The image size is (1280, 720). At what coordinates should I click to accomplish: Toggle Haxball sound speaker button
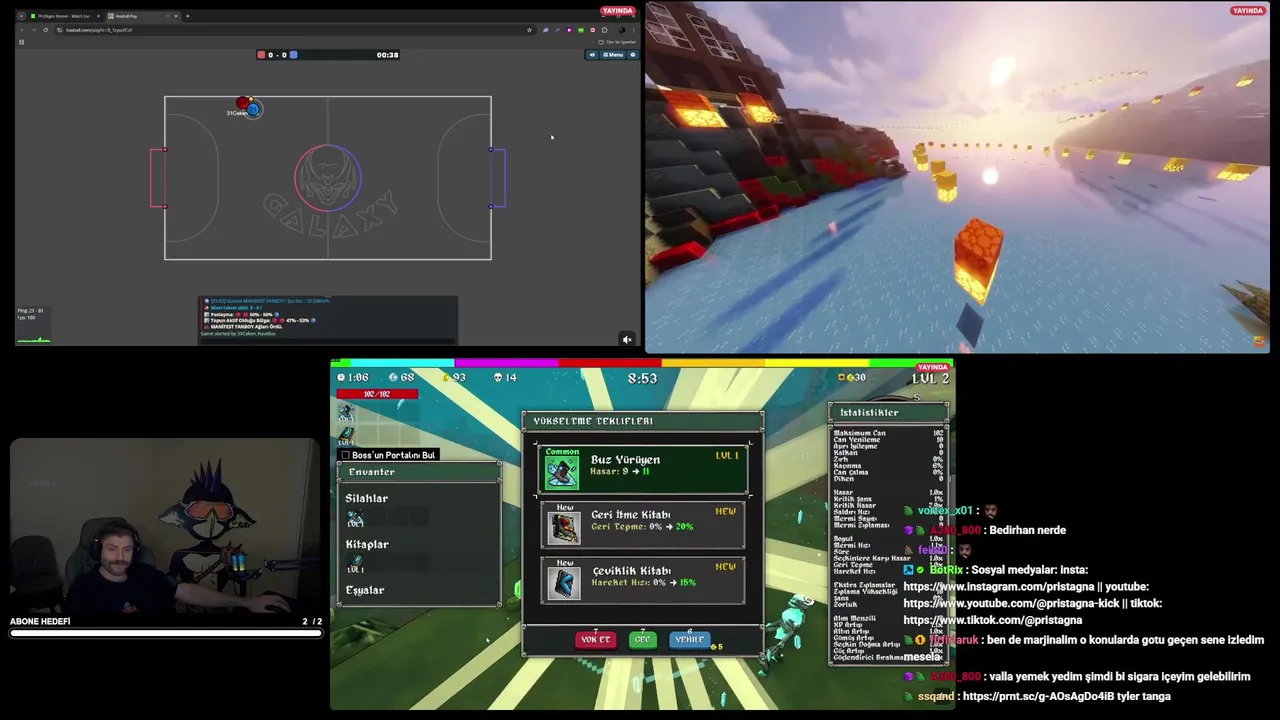point(592,55)
